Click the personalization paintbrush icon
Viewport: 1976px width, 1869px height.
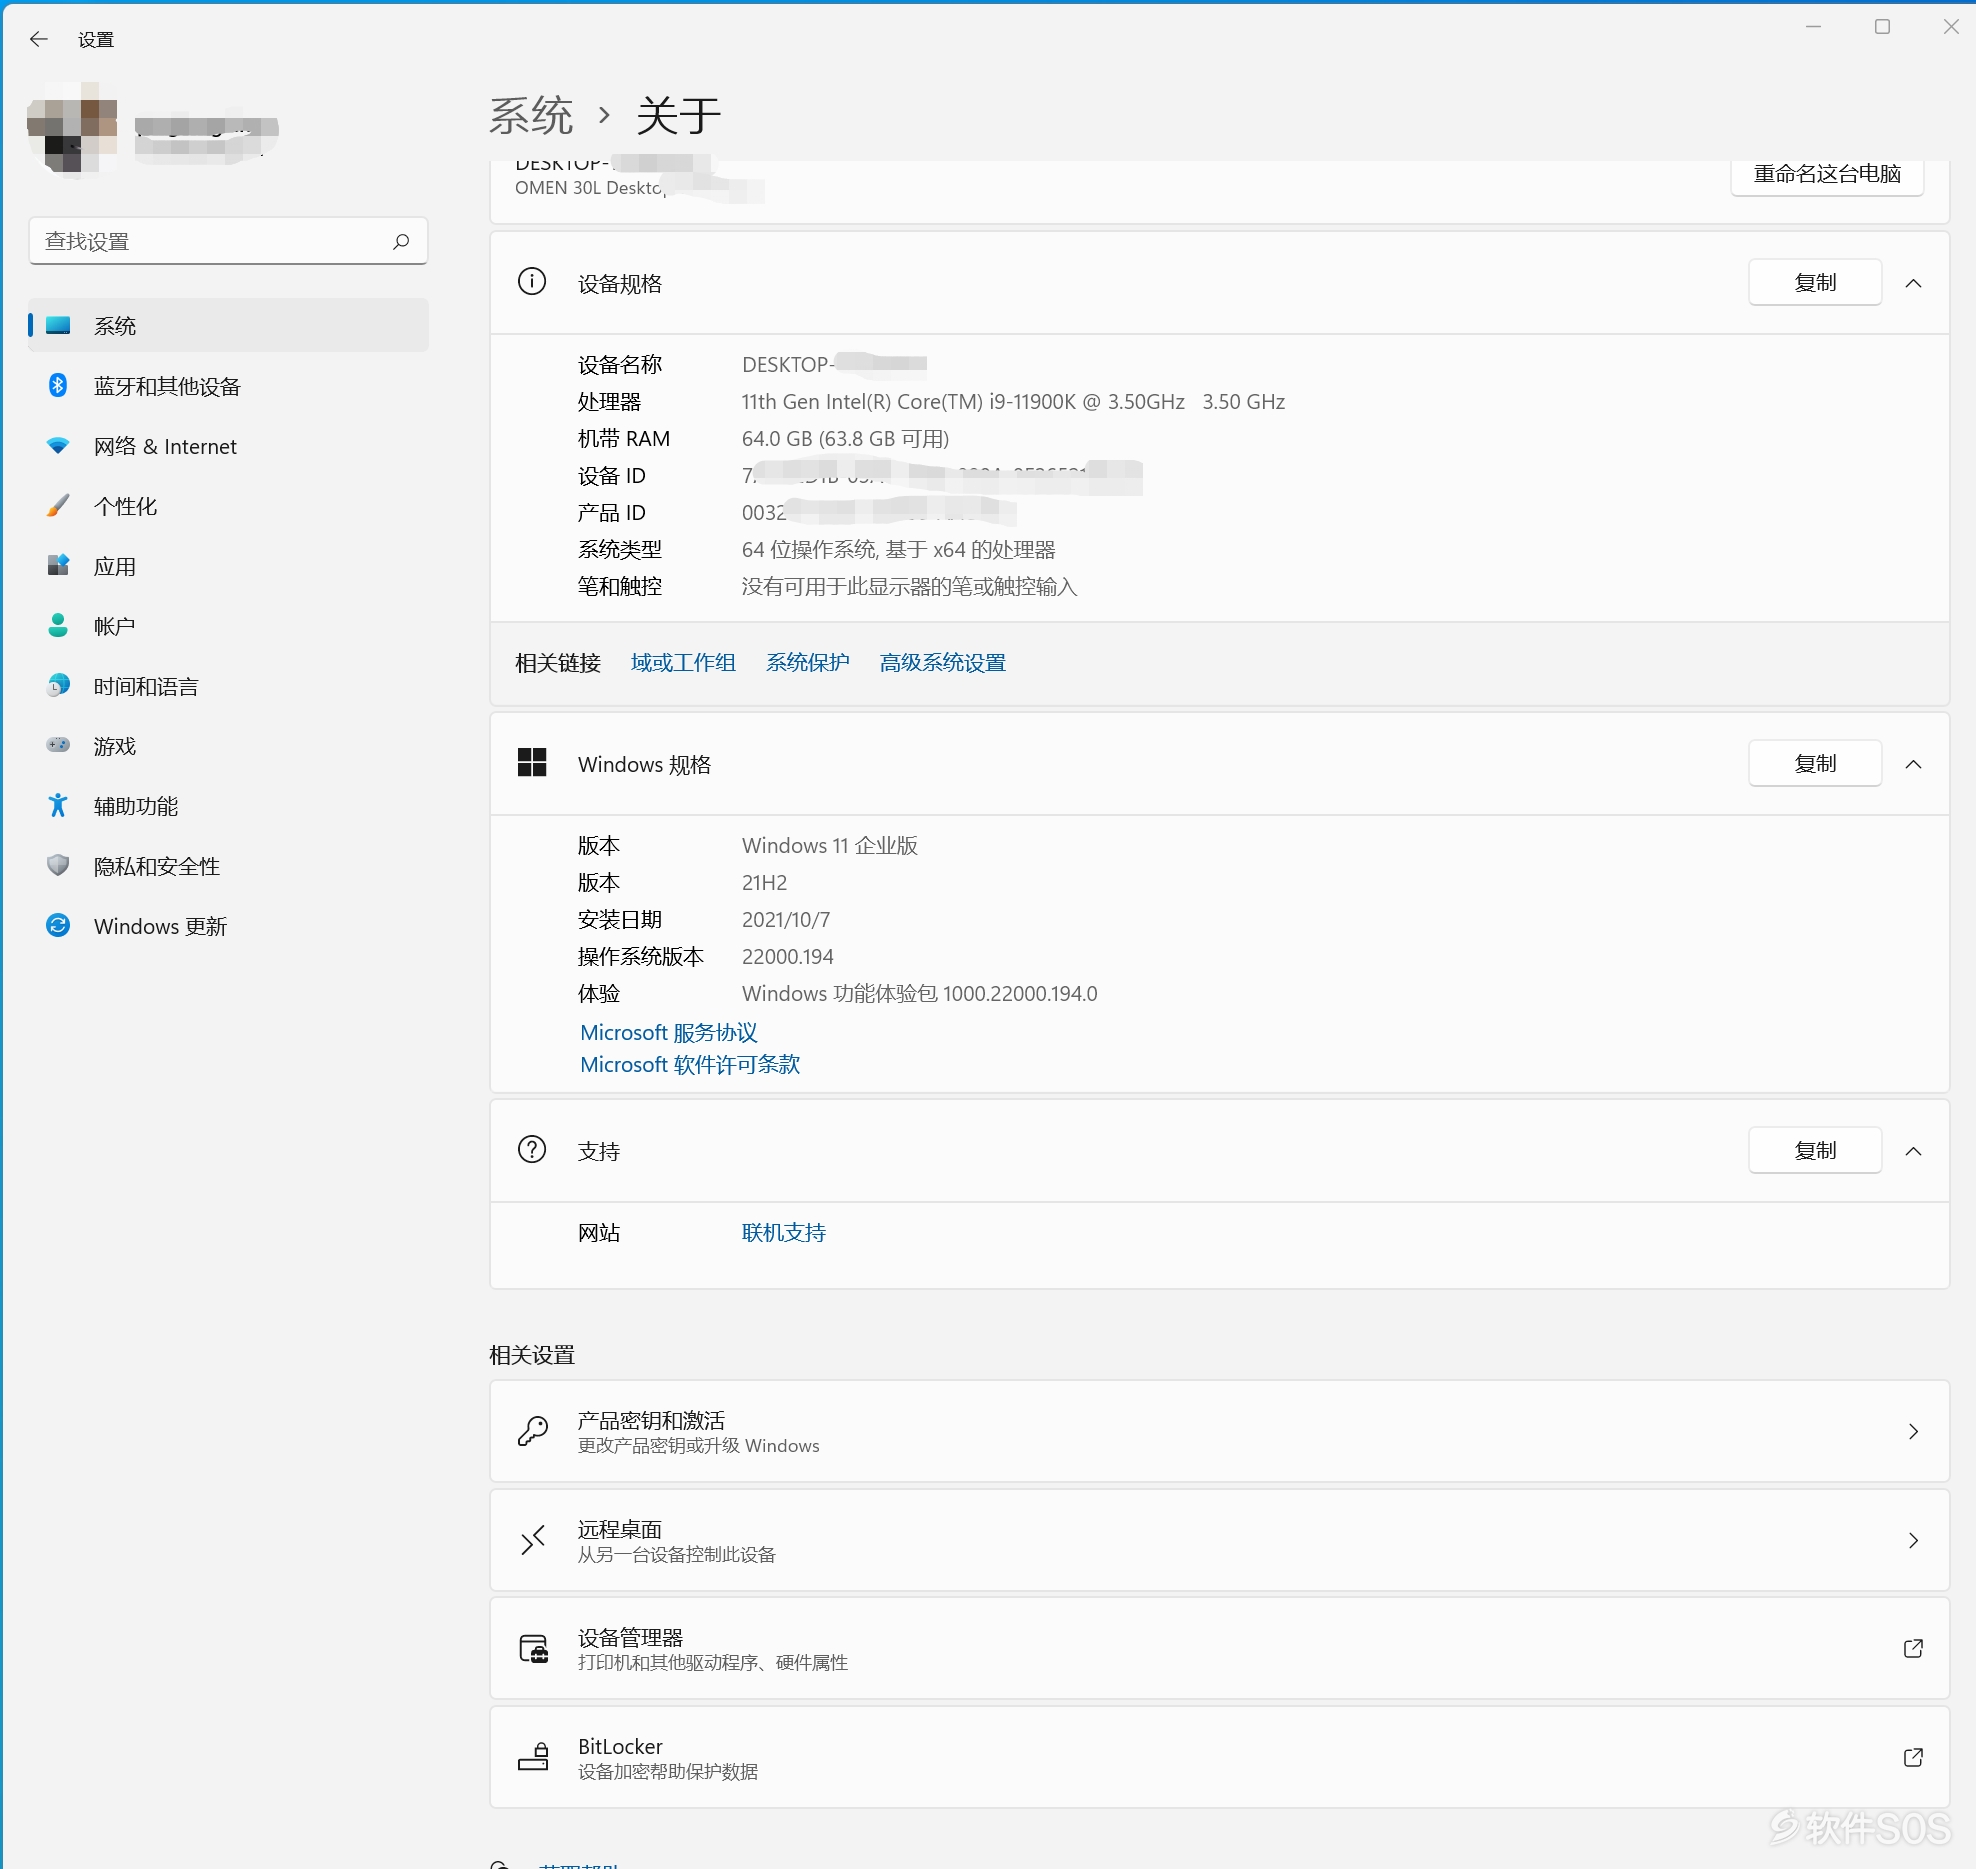pyautogui.click(x=58, y=505)
